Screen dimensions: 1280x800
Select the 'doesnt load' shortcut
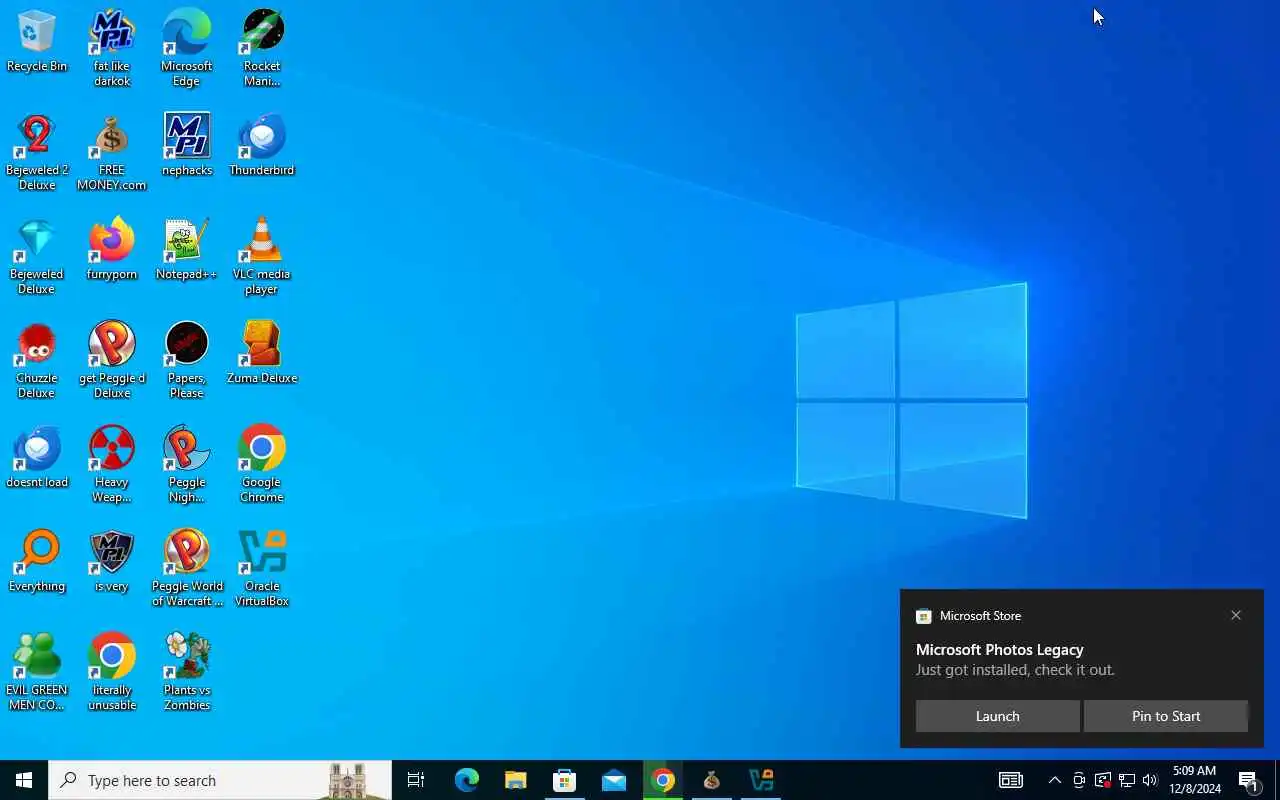(37, 457)
